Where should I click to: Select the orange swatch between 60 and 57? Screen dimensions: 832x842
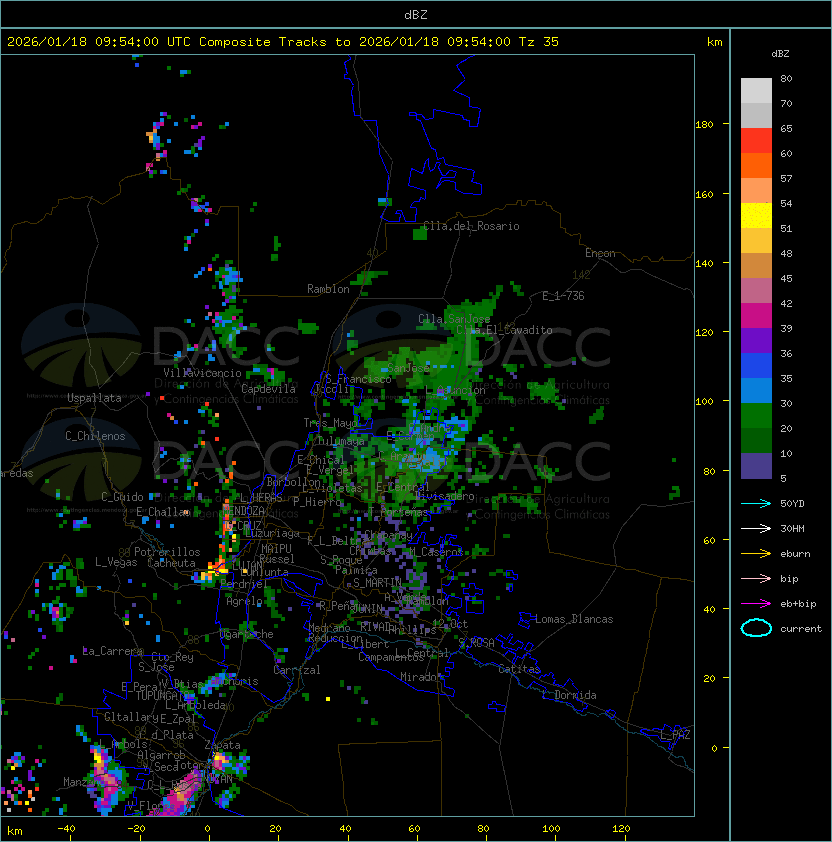756,165
